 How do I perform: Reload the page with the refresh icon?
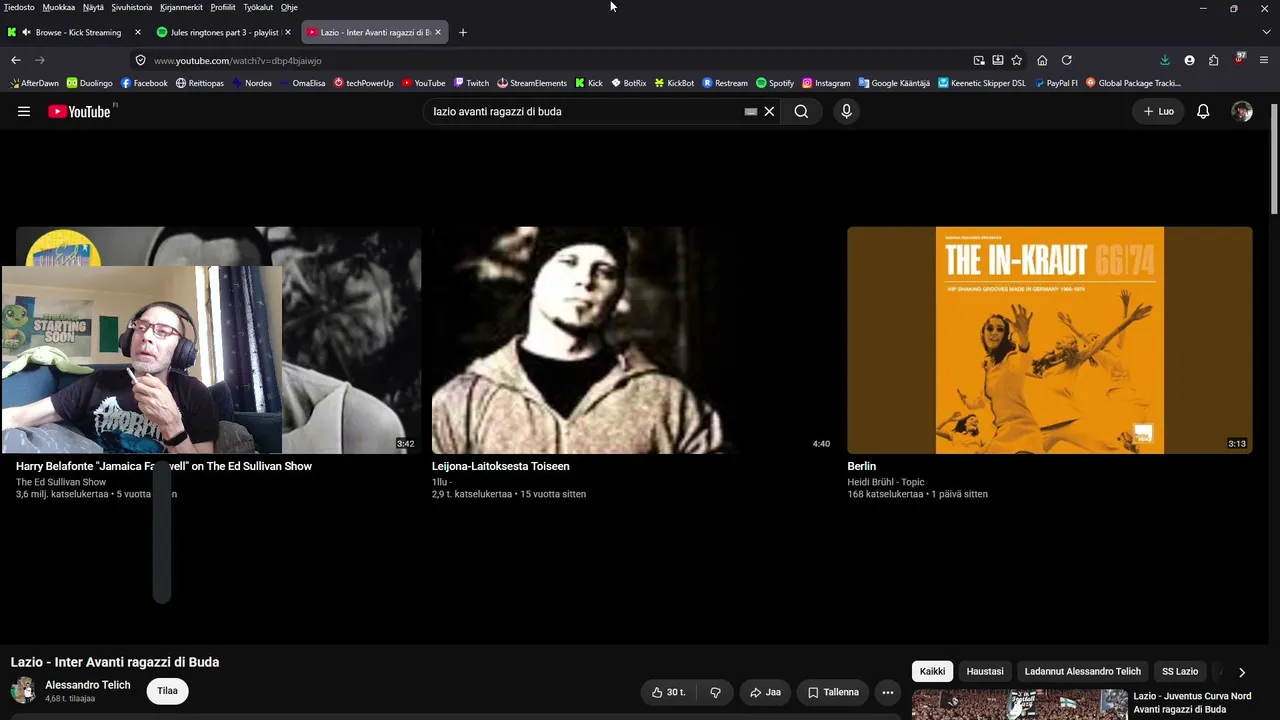click(x=1066, y=60)
